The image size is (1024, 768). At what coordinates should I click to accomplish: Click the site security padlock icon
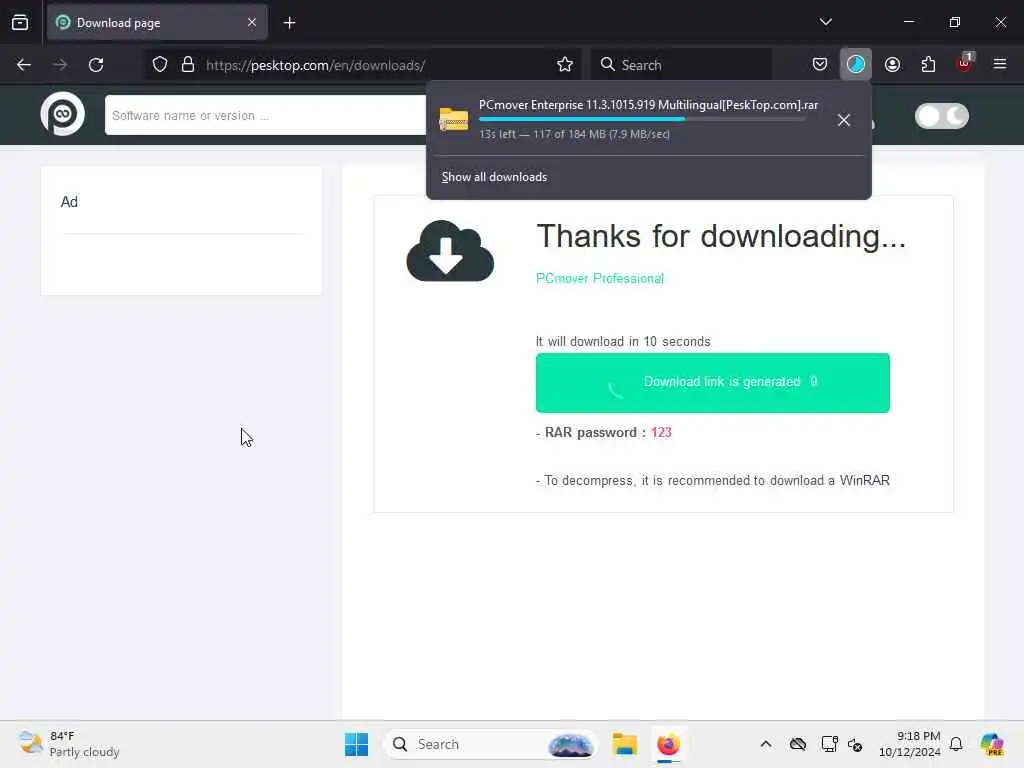(188, 65)
